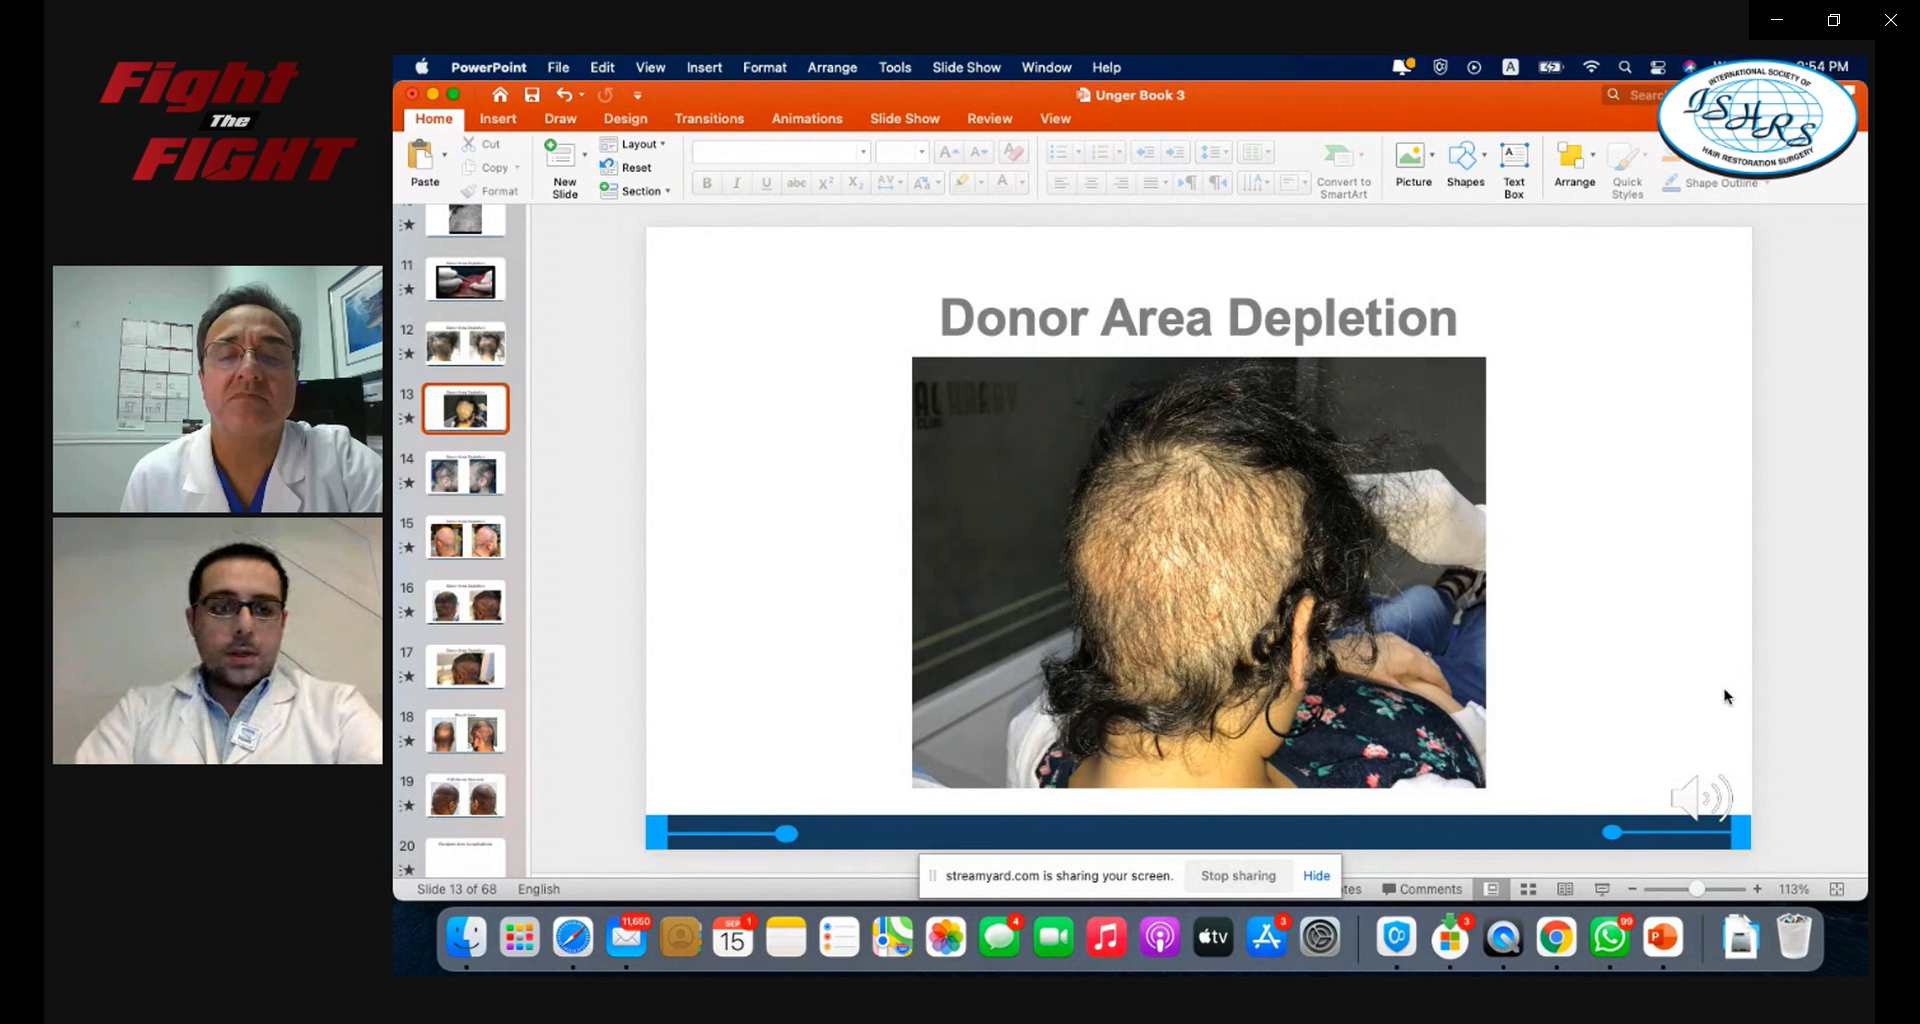This screenshot has width=1920, height=1024.
Task: Expand the font size combo box
Action: pyautogui.click(x=921, y=152)
